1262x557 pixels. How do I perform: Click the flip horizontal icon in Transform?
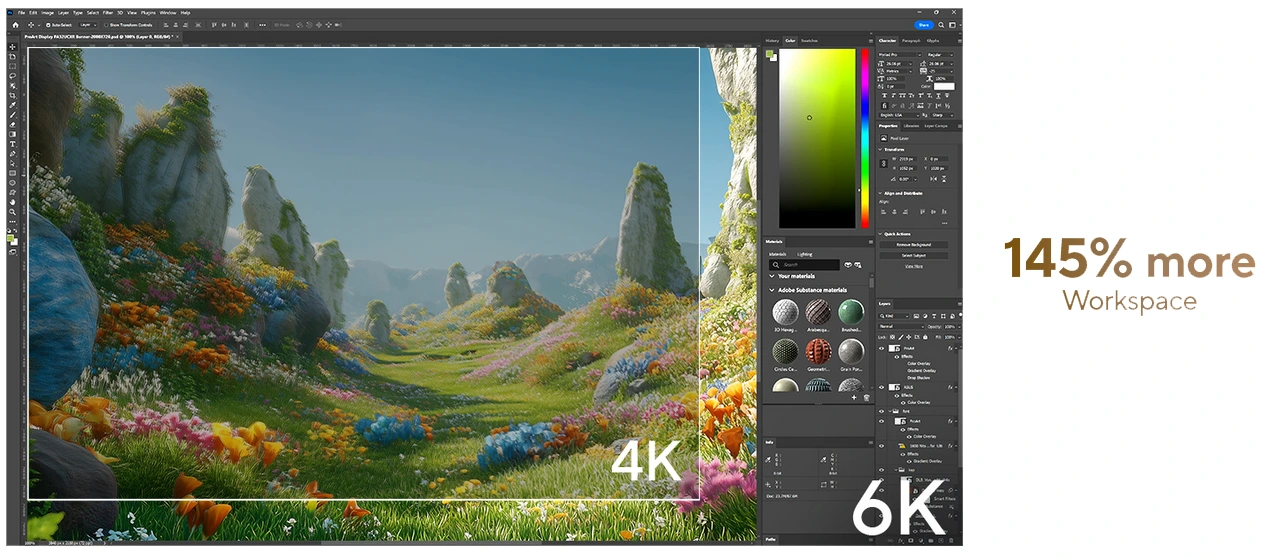[x=933, y=179]
